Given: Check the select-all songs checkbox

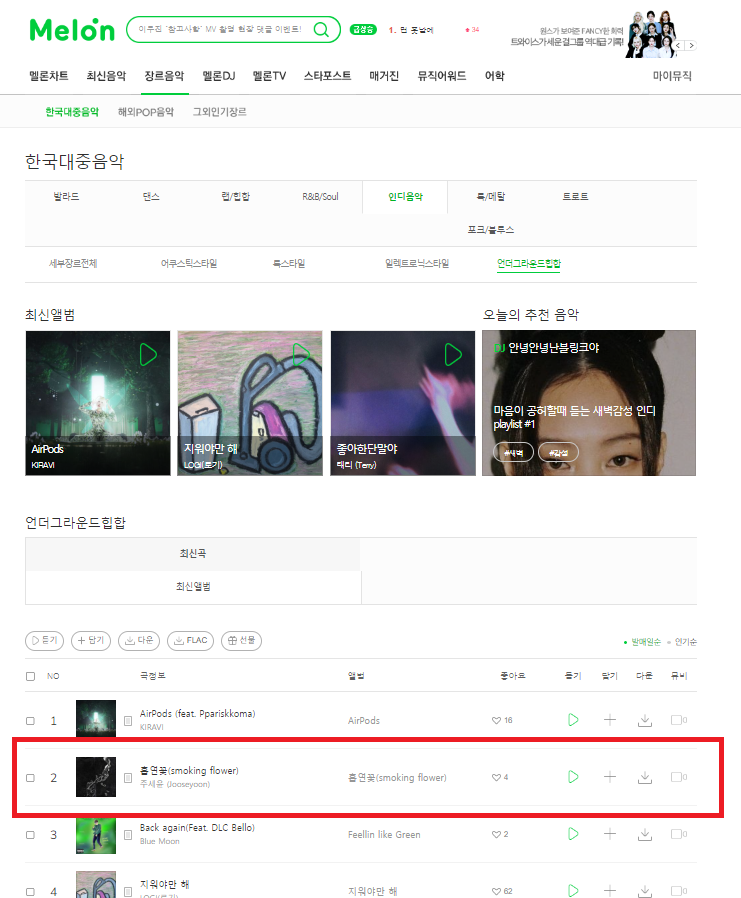Looking at the screenshot, I should pos(30,676).
